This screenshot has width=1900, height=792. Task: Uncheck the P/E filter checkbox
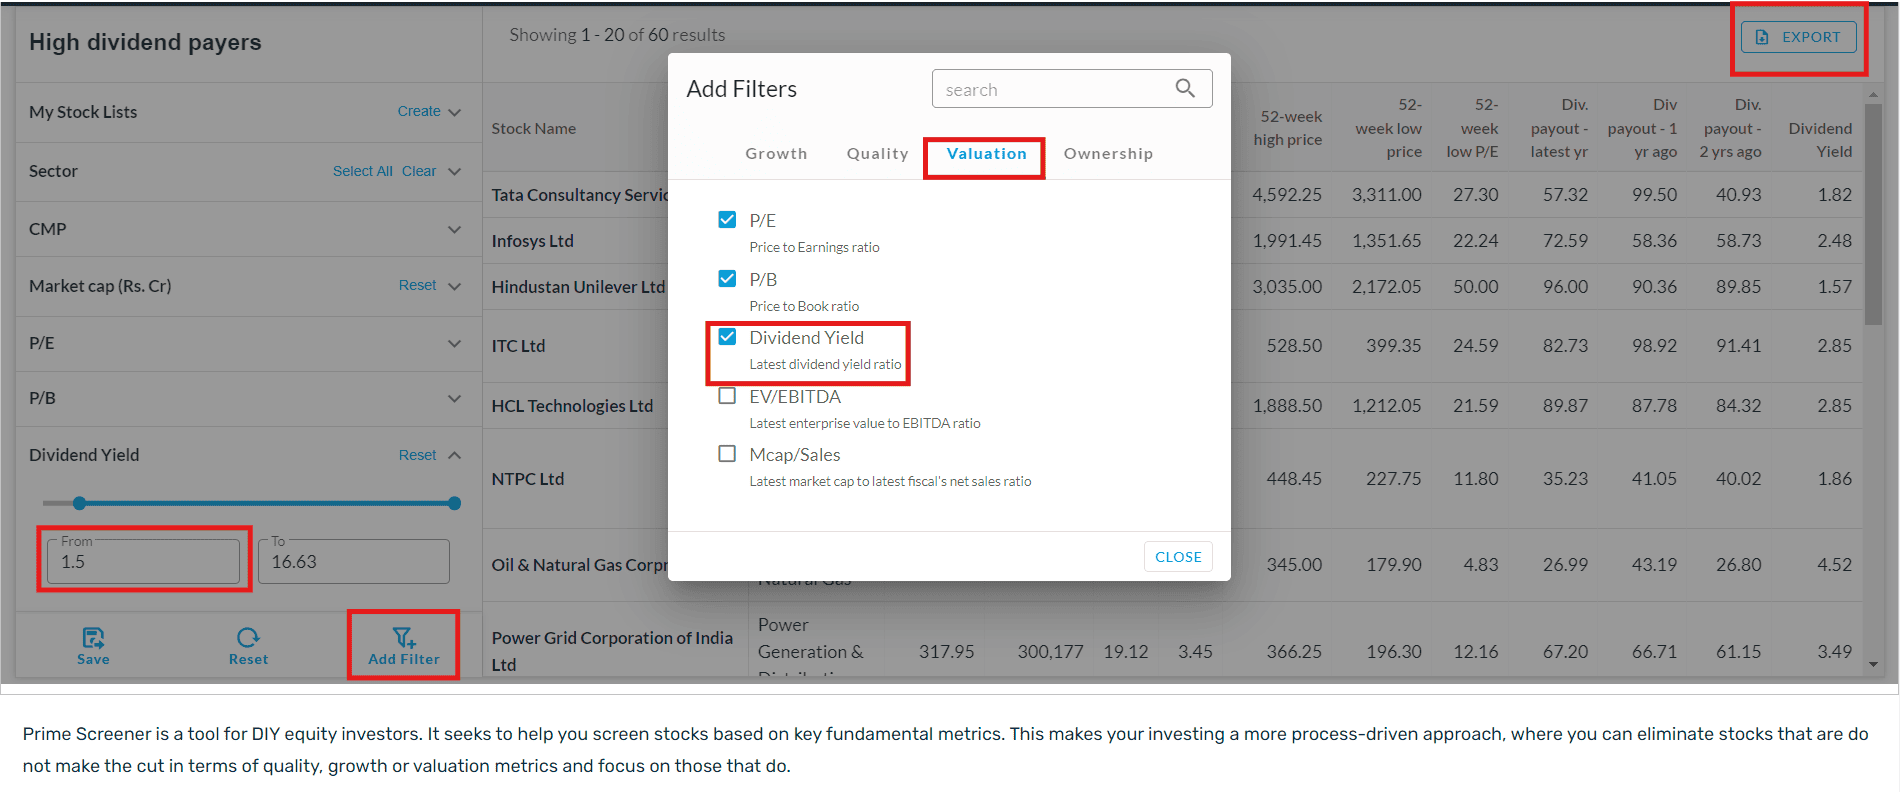[x=727, y=220]
